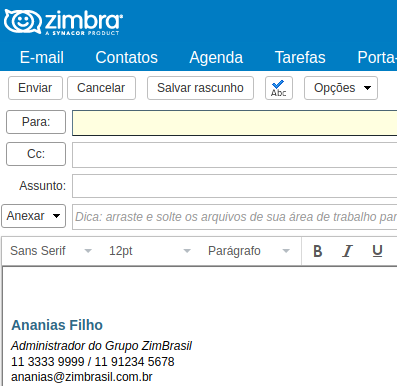Screen dimensions: 397x386
Task: Open the 12pt font size dropdown
Action: click(x=150, y=251)
